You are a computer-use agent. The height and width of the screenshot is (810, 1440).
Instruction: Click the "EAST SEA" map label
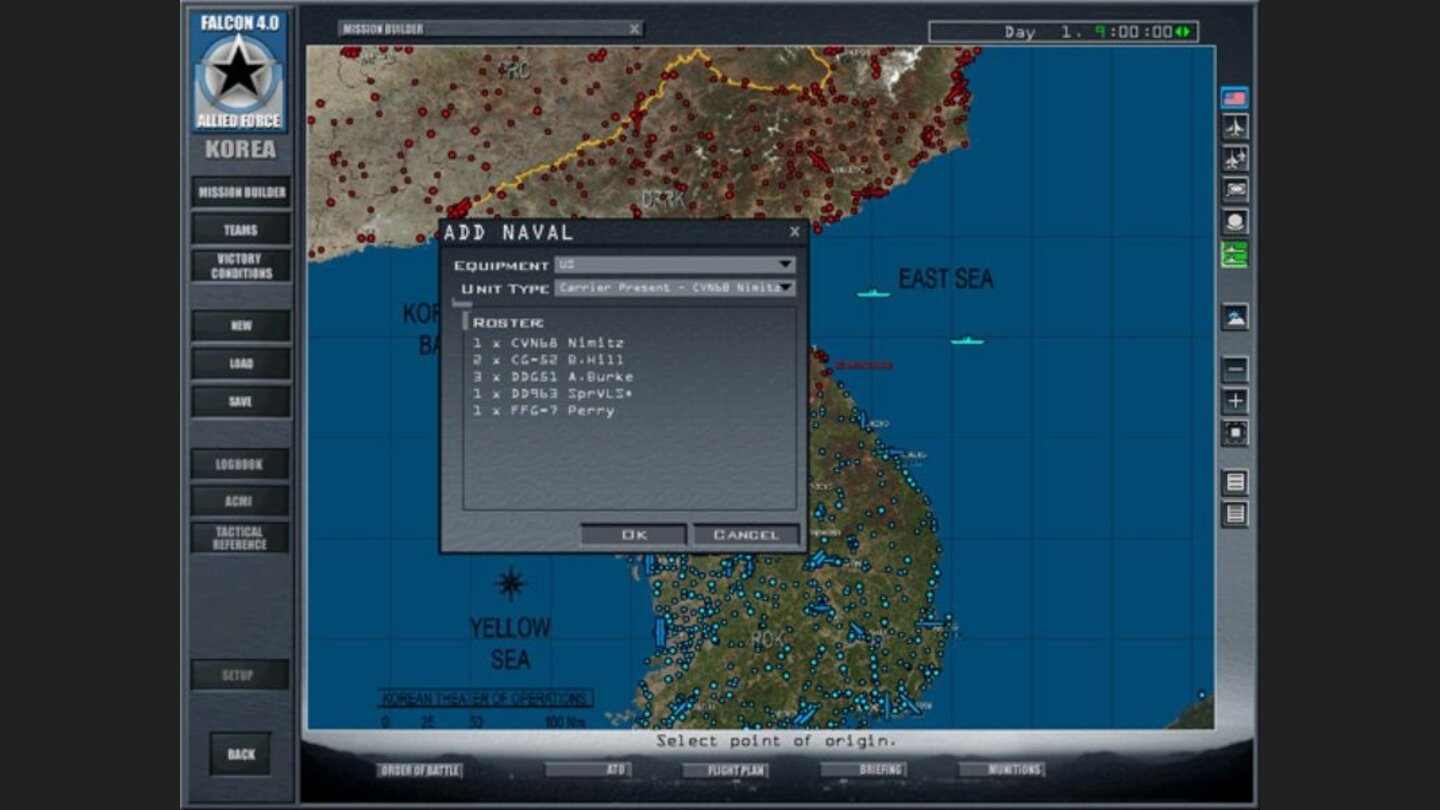[946, 279]
